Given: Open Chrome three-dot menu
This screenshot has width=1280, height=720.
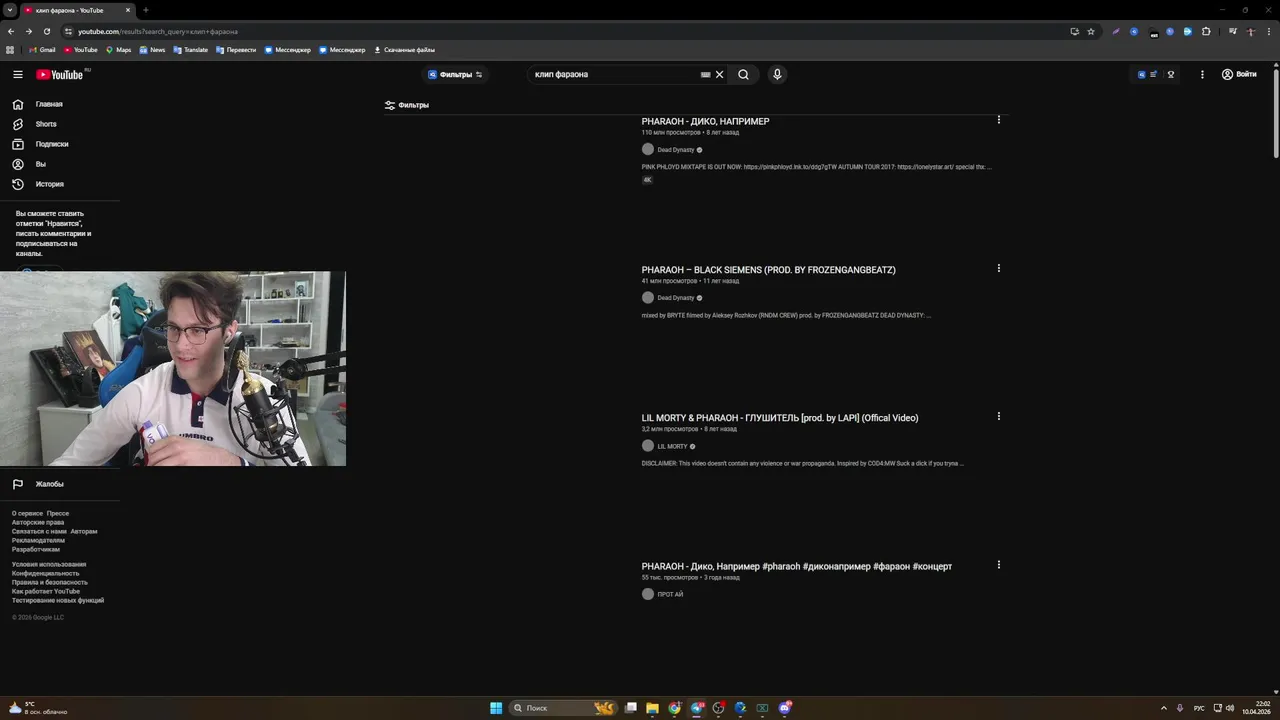Looking at the screenshot, I should (x=1268, y=31).
